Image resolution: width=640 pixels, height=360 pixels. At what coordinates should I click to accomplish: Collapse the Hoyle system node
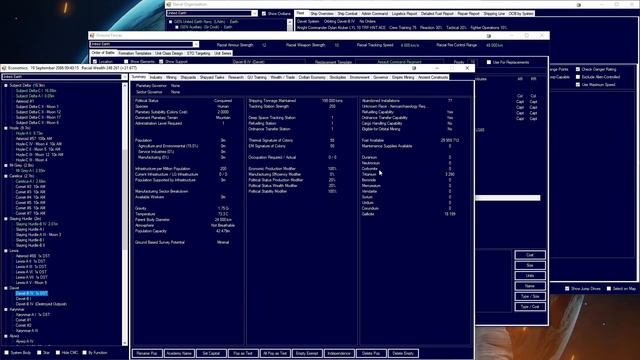(x=6, y=128)
